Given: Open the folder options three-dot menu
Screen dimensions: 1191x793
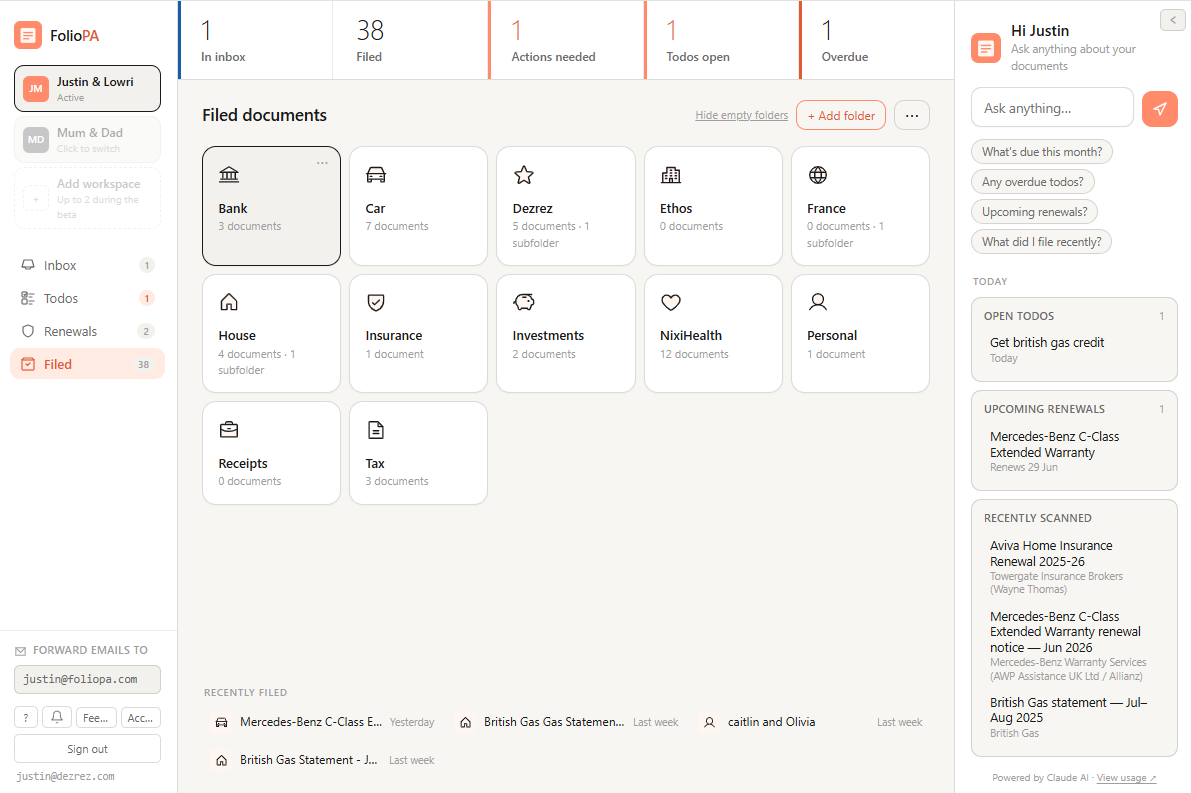Looking at the screenshot, I should click(912, 115).
